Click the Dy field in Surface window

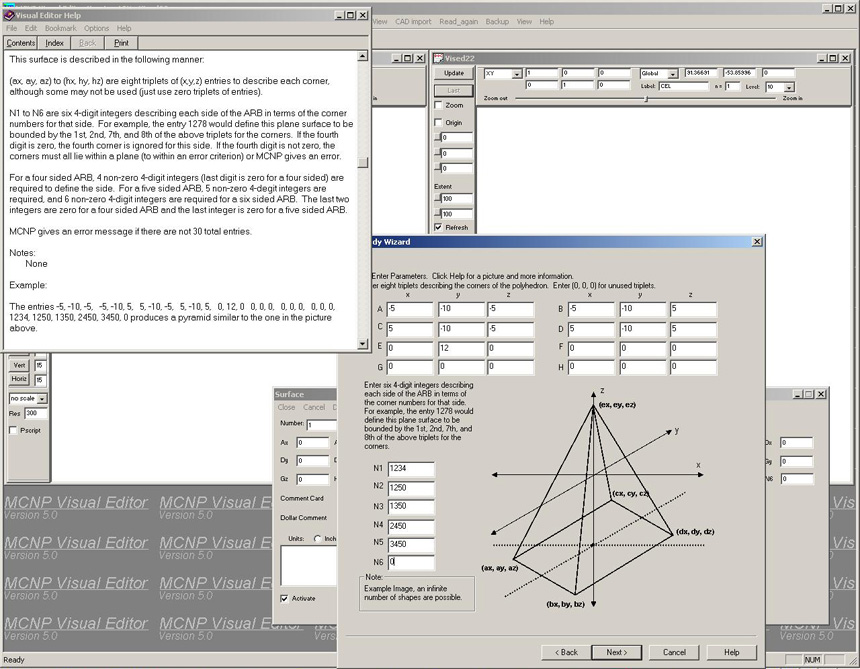(313, 461)
